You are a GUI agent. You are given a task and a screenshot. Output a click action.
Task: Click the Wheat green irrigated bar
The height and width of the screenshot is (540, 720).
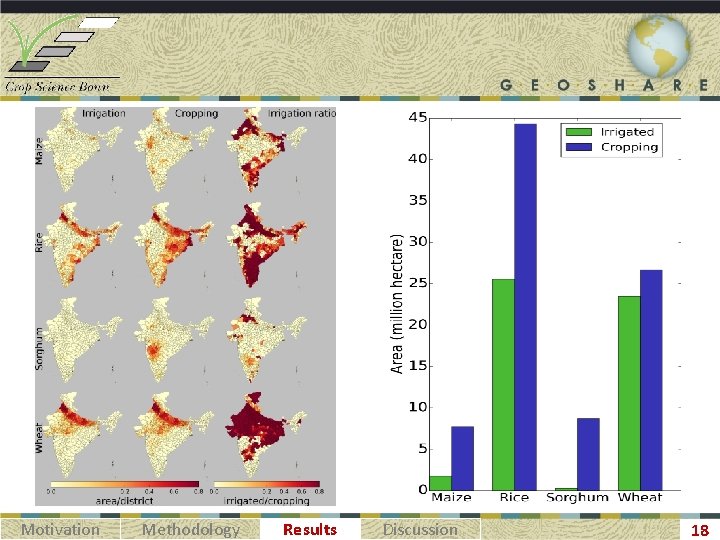pos(629,393)
